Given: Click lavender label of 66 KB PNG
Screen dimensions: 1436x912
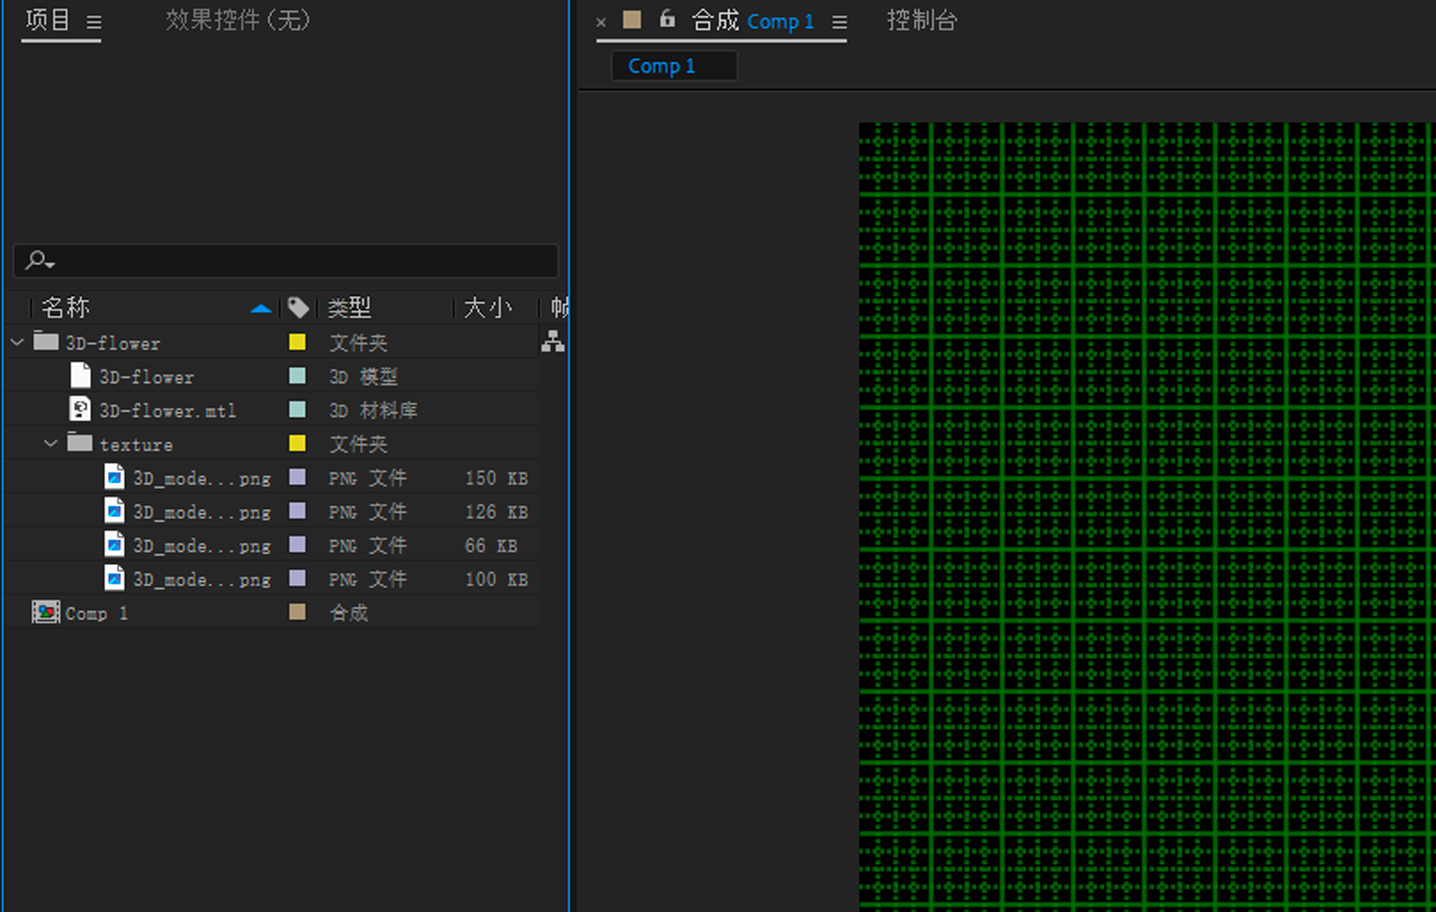Looking at the screenshot, I should 297,545.
